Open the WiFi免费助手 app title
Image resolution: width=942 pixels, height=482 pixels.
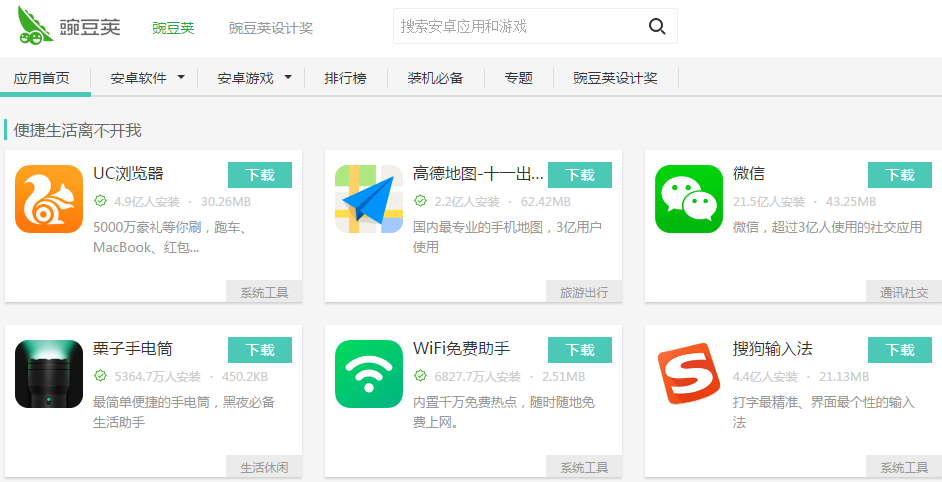click(461, 349)
